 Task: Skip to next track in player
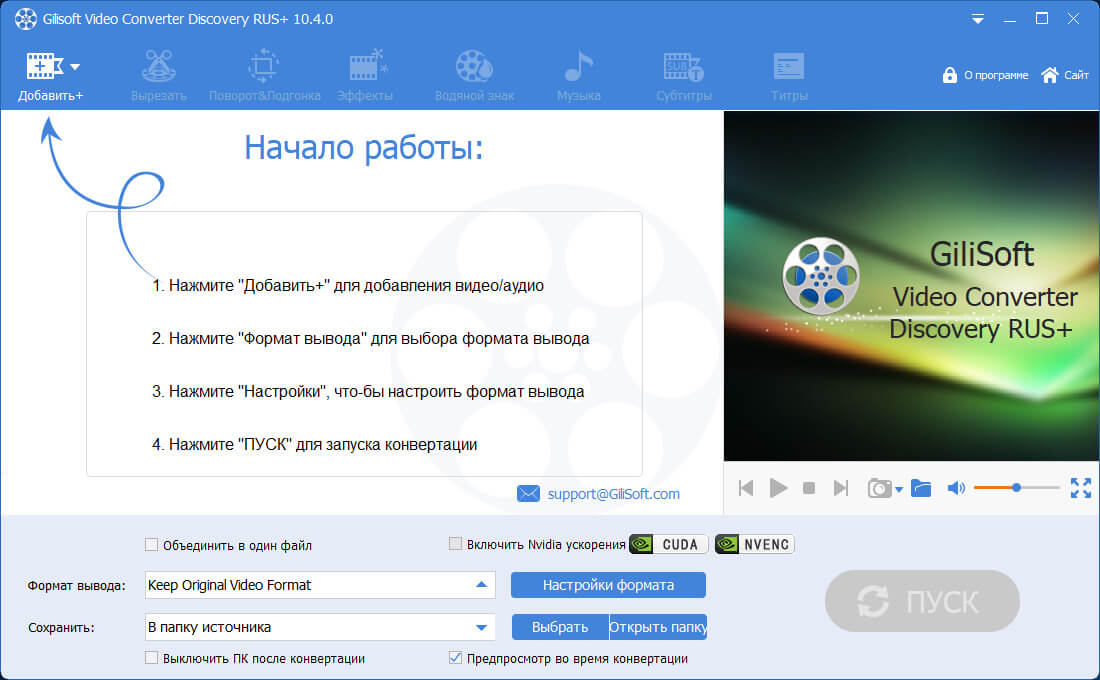840,488
